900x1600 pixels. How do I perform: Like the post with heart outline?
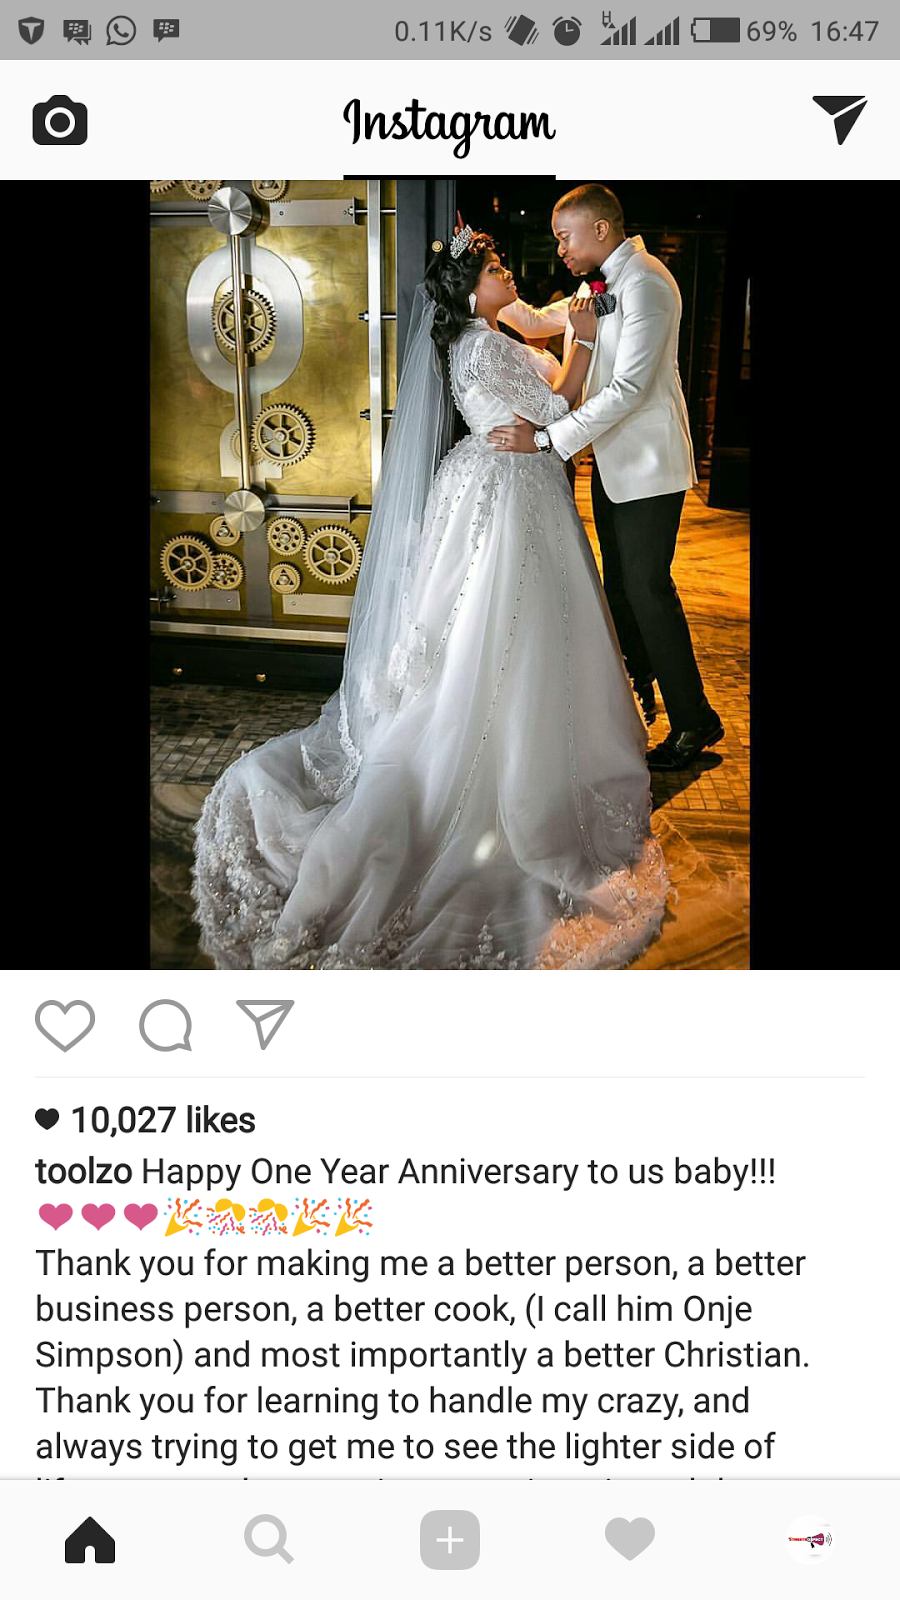tap(65, 1025)
